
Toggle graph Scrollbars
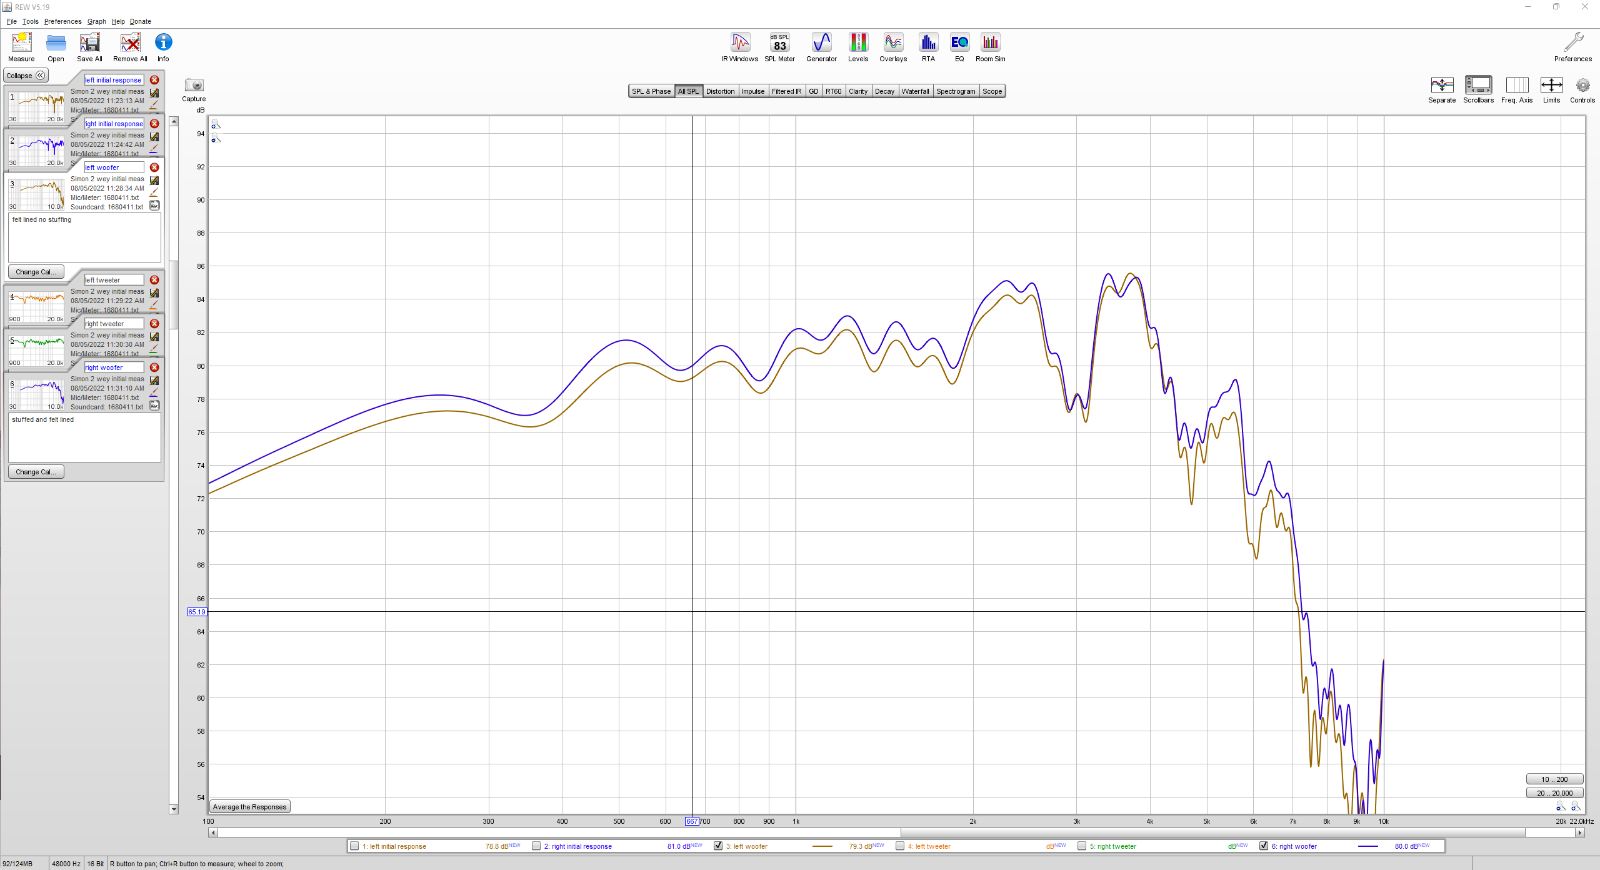[1478, 89]
